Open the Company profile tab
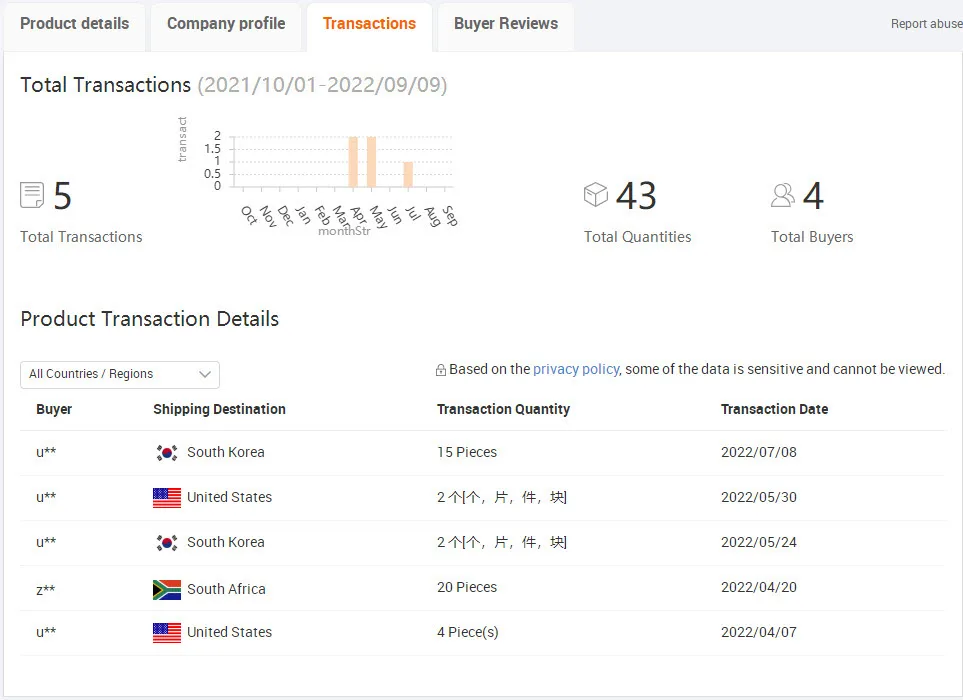The image size is (963, 700). pyautogui.click(x=226, y=24)
